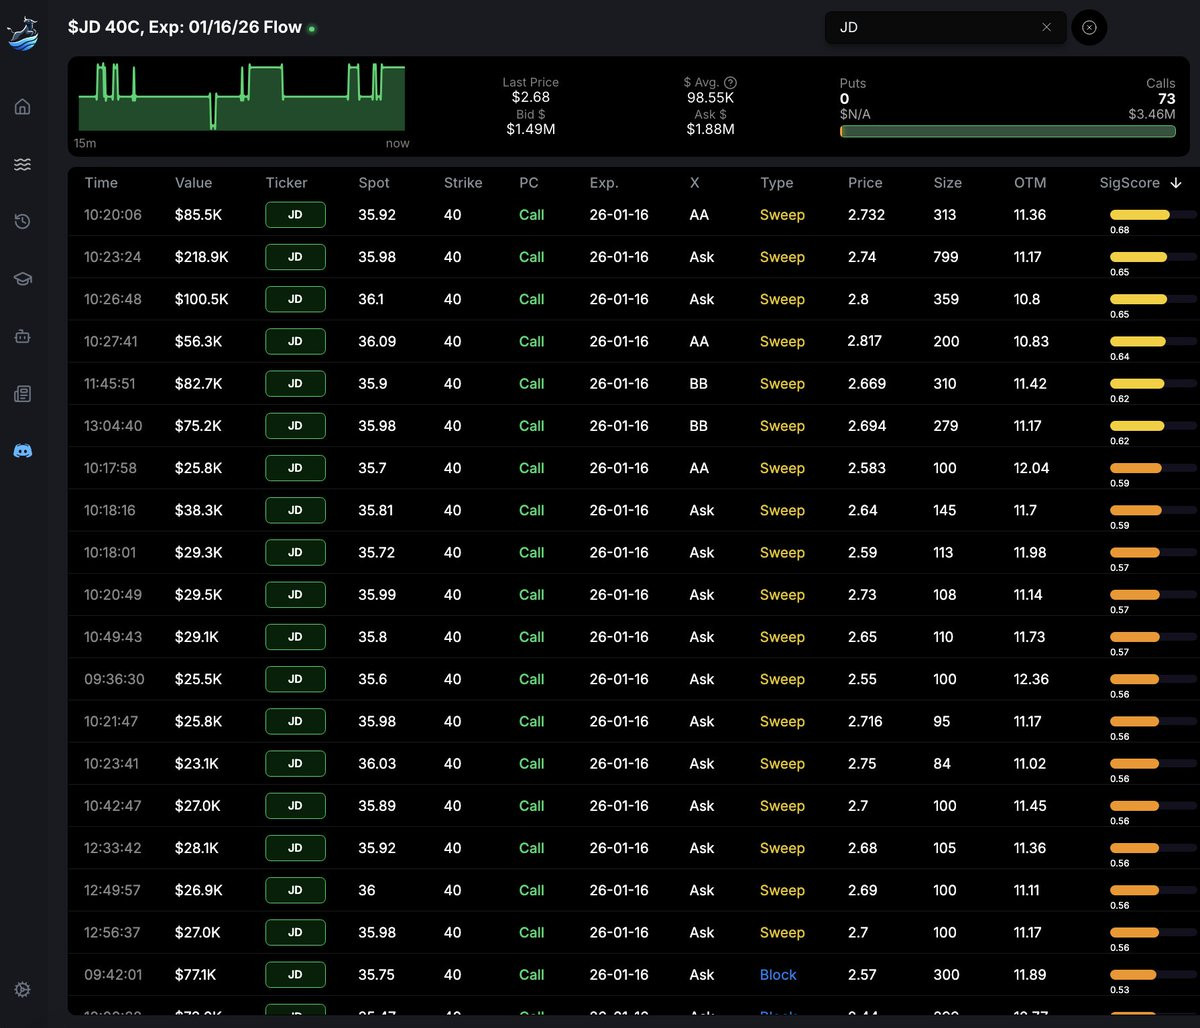Click the JD search input field
The height and width of the screenshot is (1028, 1200).
[945, 27]
